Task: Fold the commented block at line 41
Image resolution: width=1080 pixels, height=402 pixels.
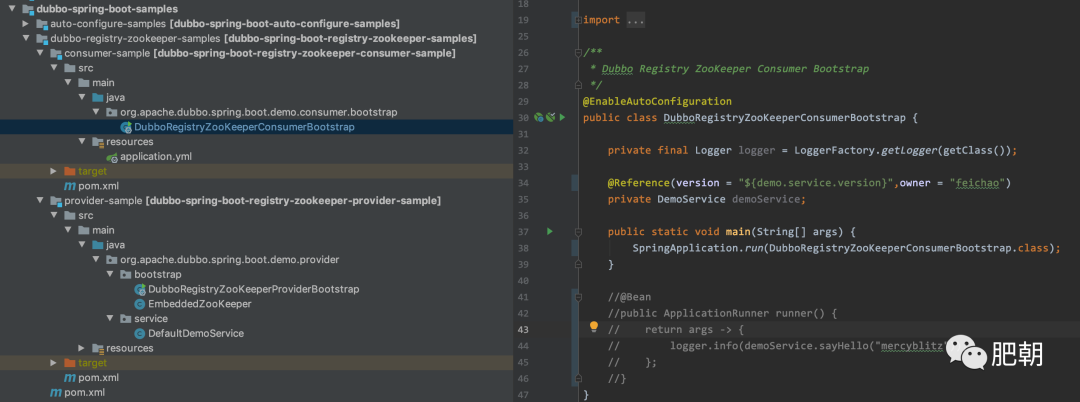Action: 577,297
